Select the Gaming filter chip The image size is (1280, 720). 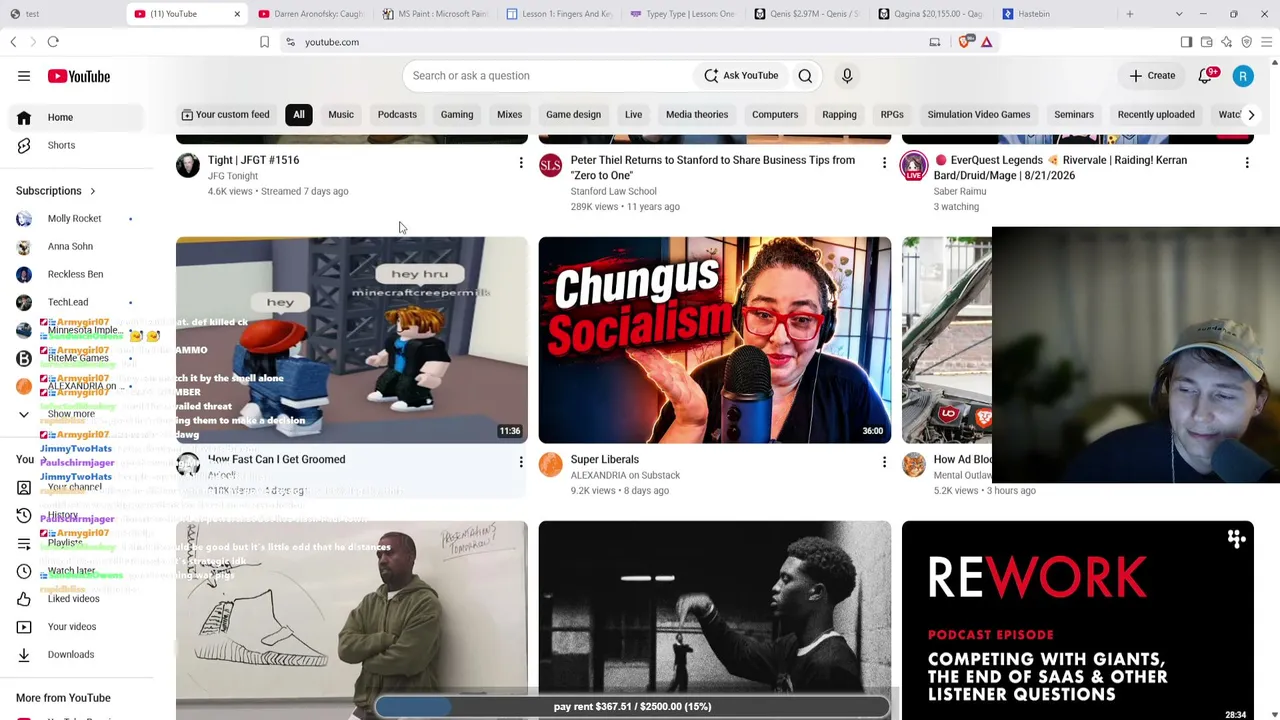tap(457, 115)
